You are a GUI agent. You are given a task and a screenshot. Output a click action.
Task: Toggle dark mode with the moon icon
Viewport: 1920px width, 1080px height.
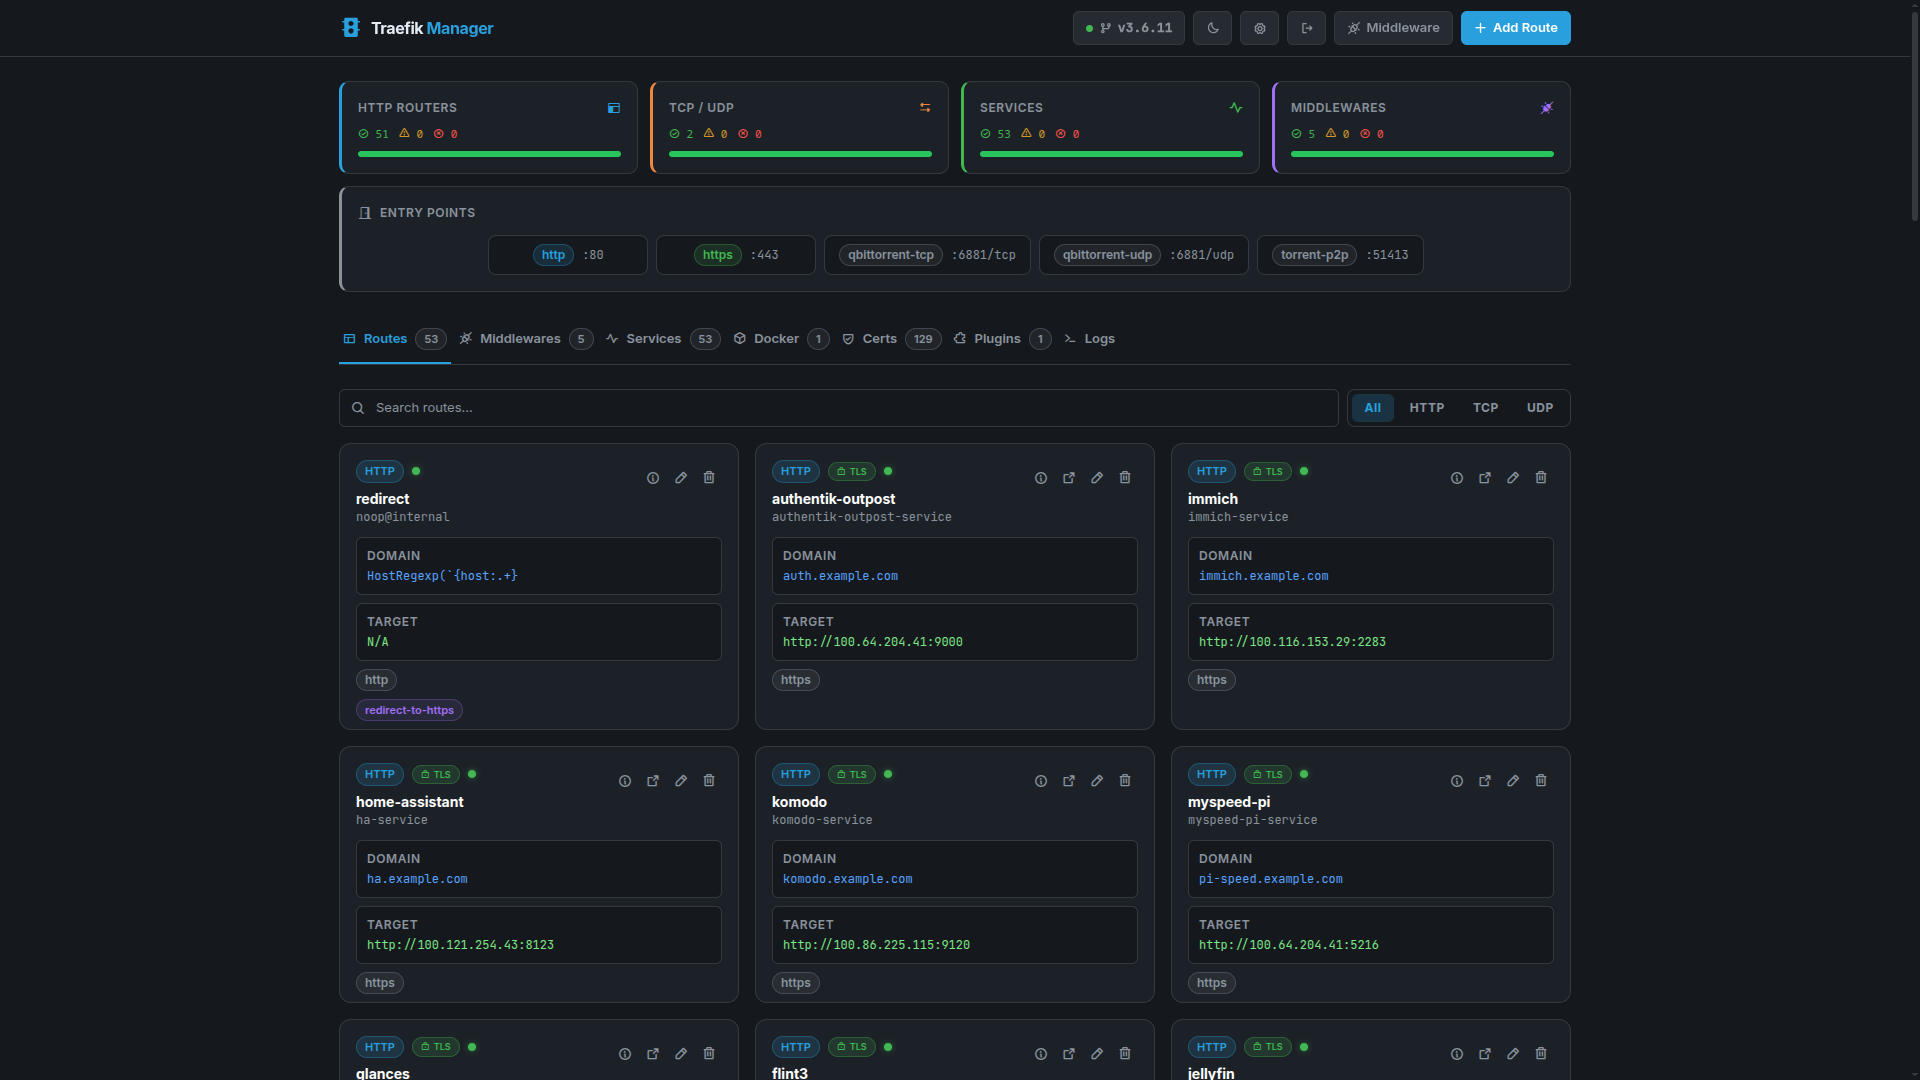pyautogui.click(x=1212, y=28)
